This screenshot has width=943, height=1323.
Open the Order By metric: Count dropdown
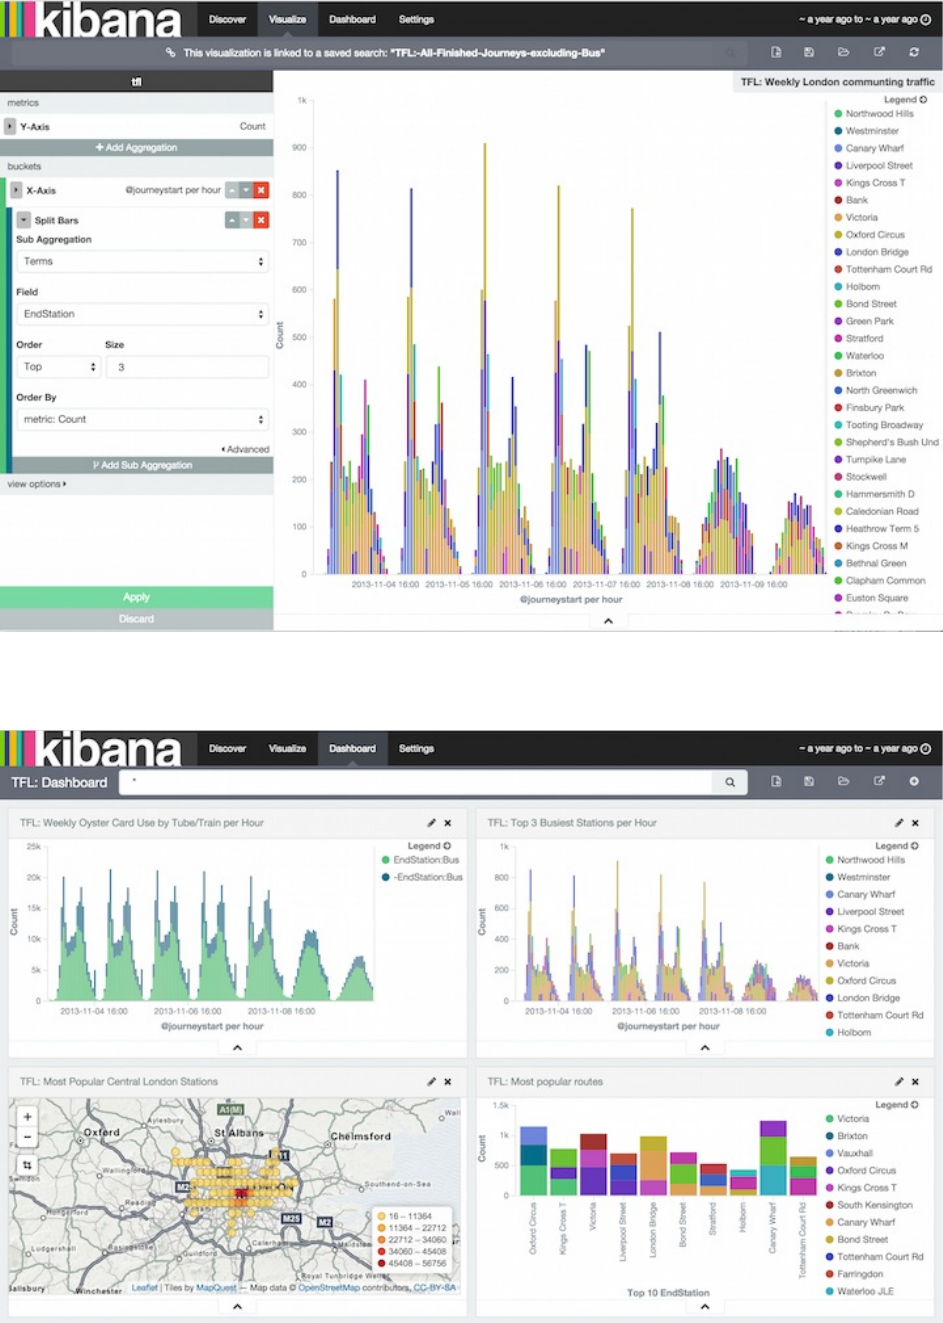143,420
